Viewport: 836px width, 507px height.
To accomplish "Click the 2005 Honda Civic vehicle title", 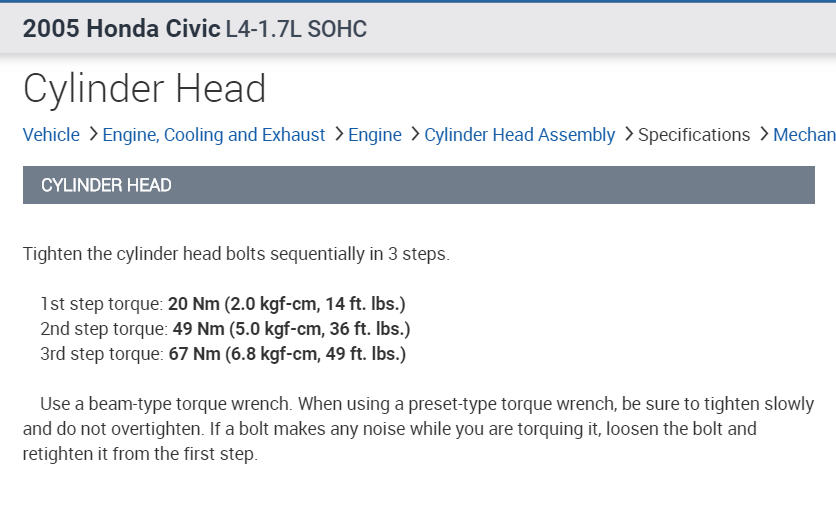I will (121, 29).
